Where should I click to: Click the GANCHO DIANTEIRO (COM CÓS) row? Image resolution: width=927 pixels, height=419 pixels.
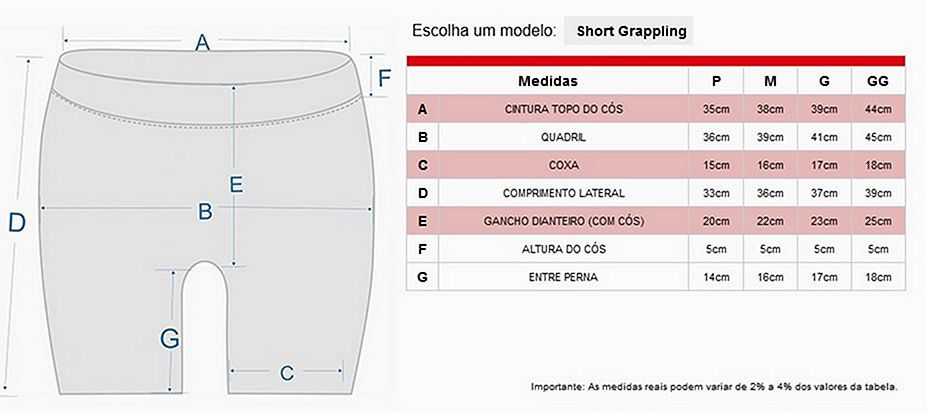[656, 221]
